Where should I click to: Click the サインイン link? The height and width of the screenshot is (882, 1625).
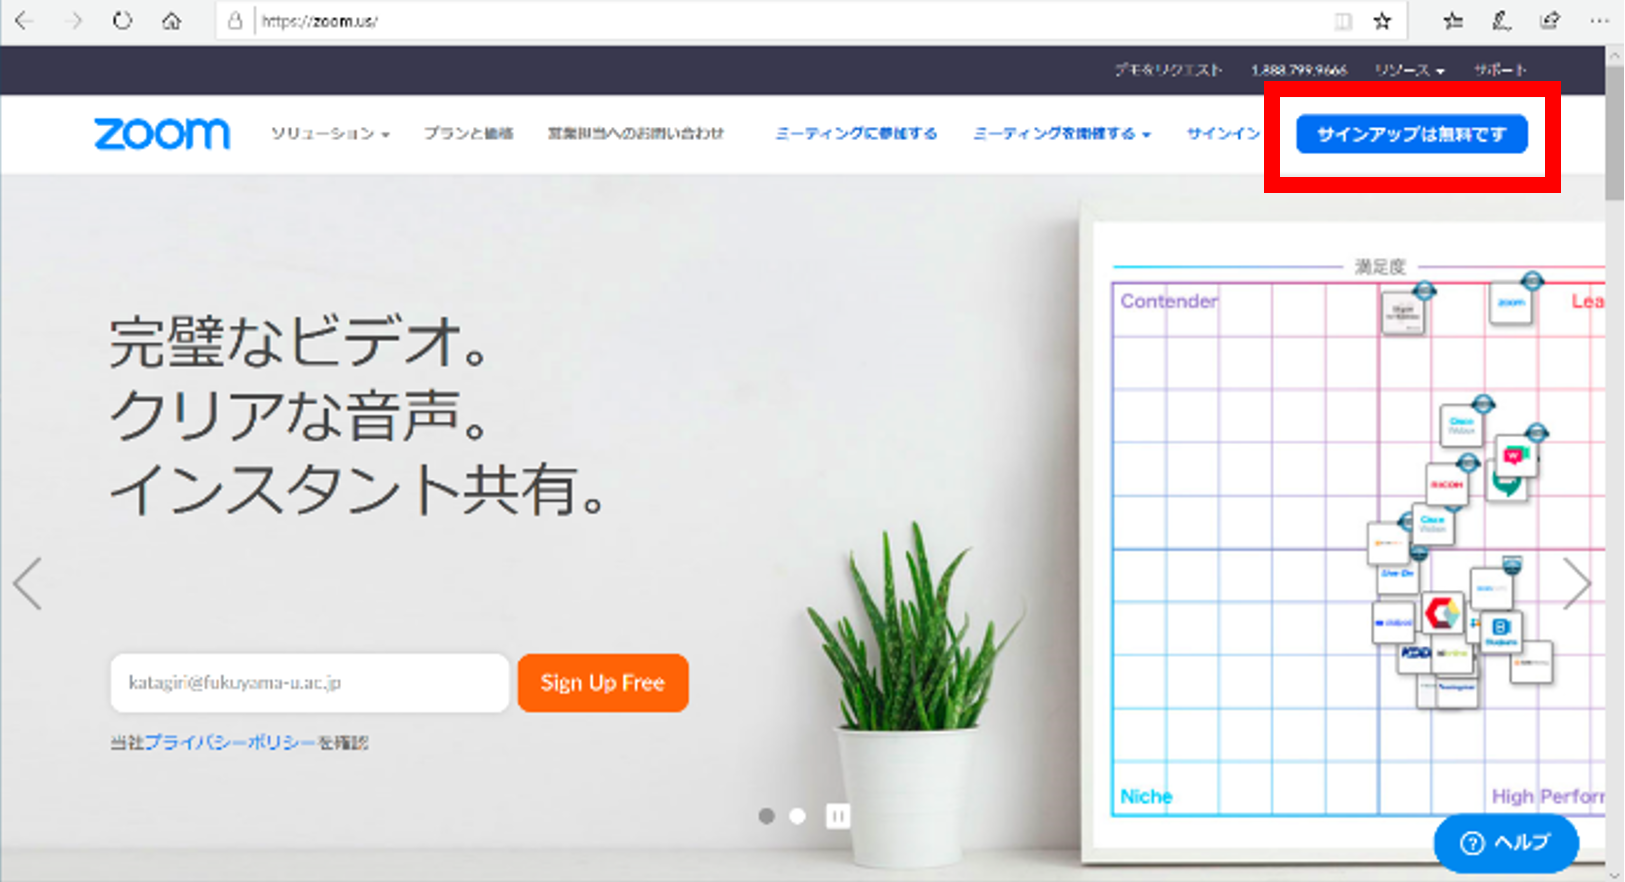pyautogui.click(x=1223, y=133)
